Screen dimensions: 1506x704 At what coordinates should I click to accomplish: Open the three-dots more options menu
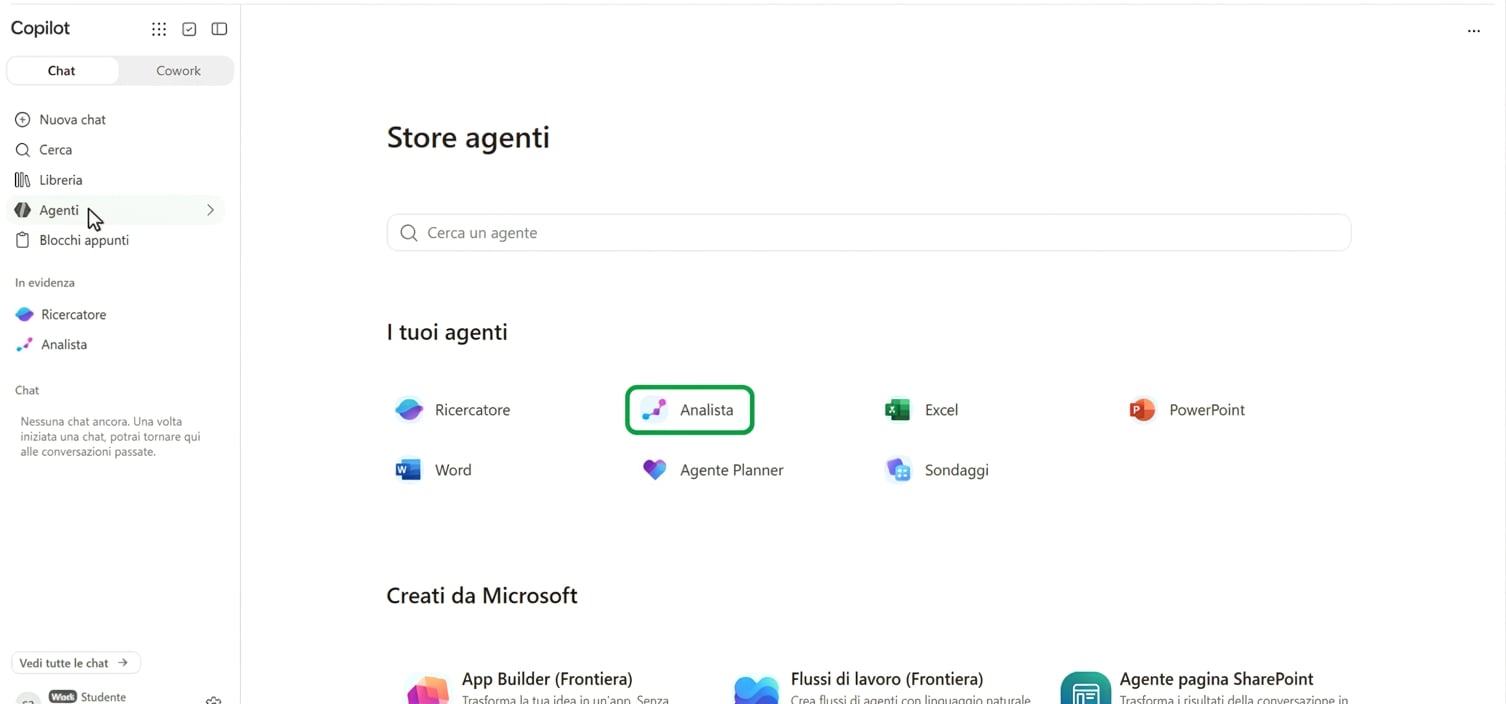tap(1473, 31)
